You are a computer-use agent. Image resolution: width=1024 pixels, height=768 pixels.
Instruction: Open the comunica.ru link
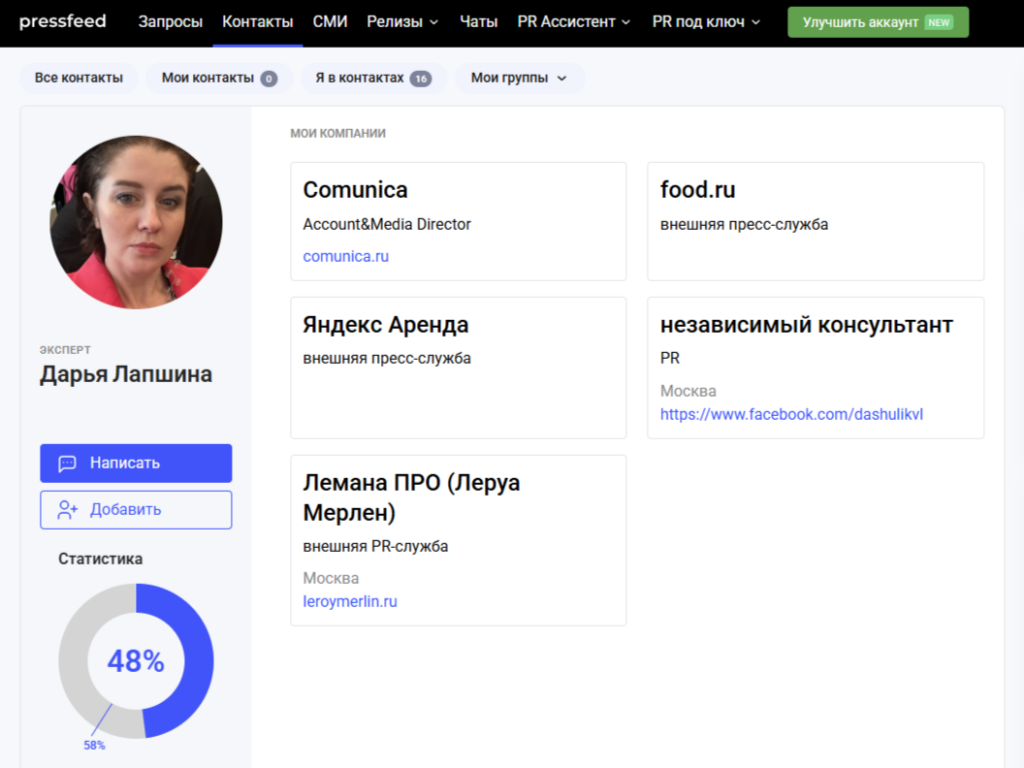click(346, 256)
